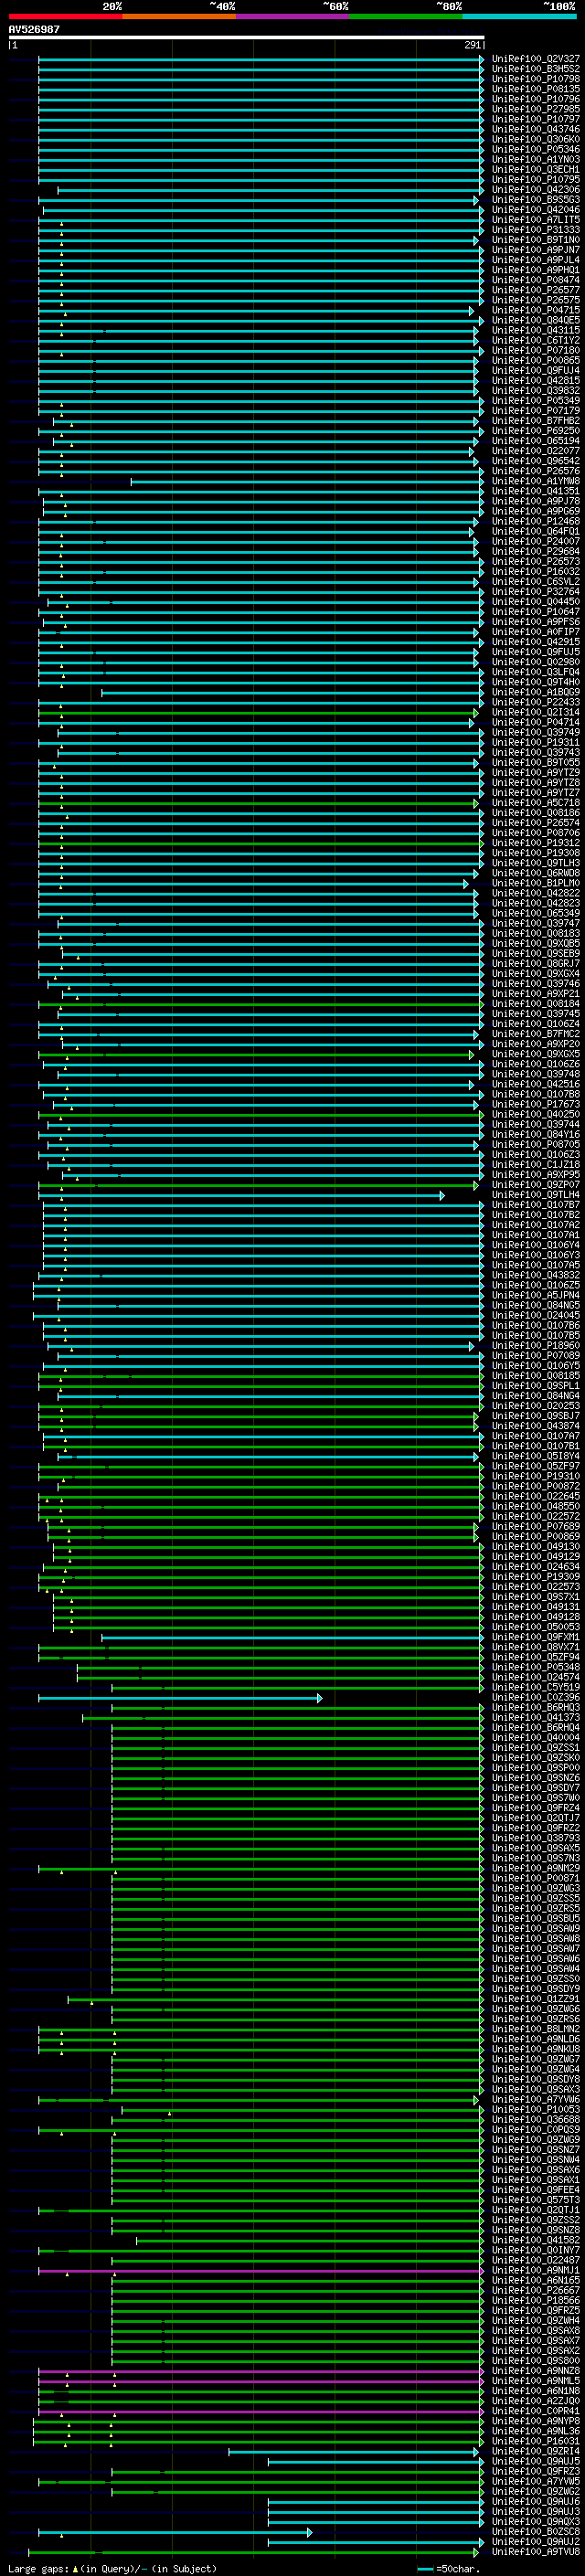The height and width of the screenshot is (2576, 585).
Task: Select hit label UniRef100_P10053
Action: pyautogui.click(x=536, y=2110)
